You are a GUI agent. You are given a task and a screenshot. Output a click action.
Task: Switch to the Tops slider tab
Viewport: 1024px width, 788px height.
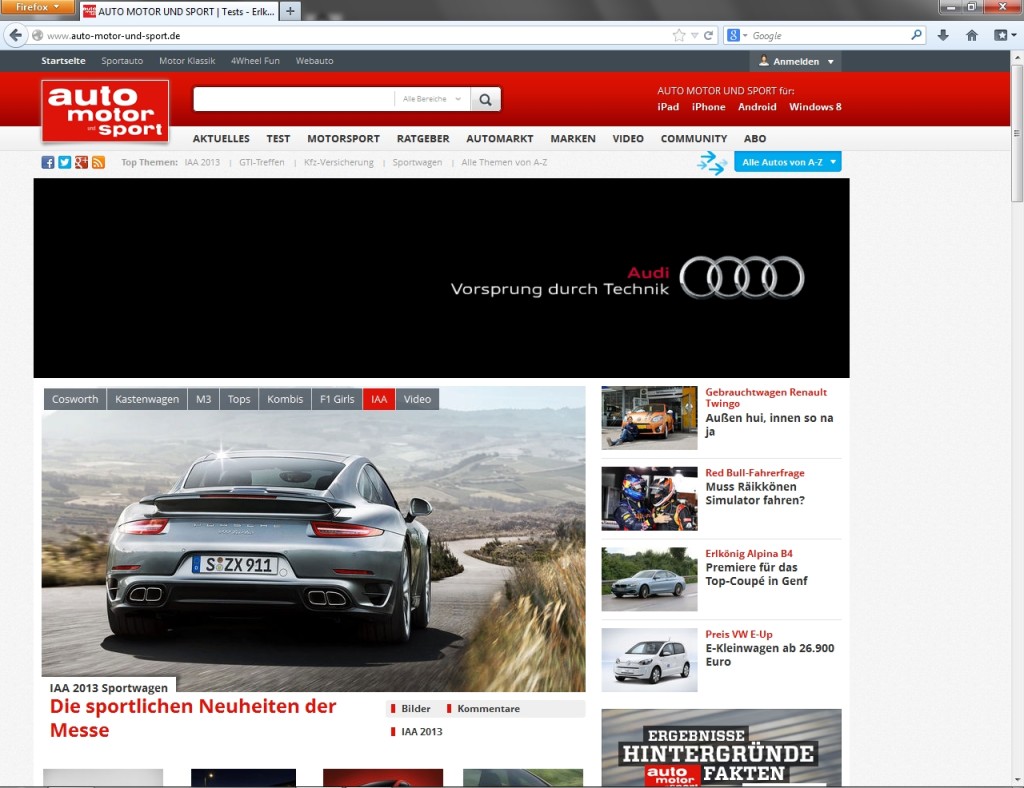click(239, 399)
